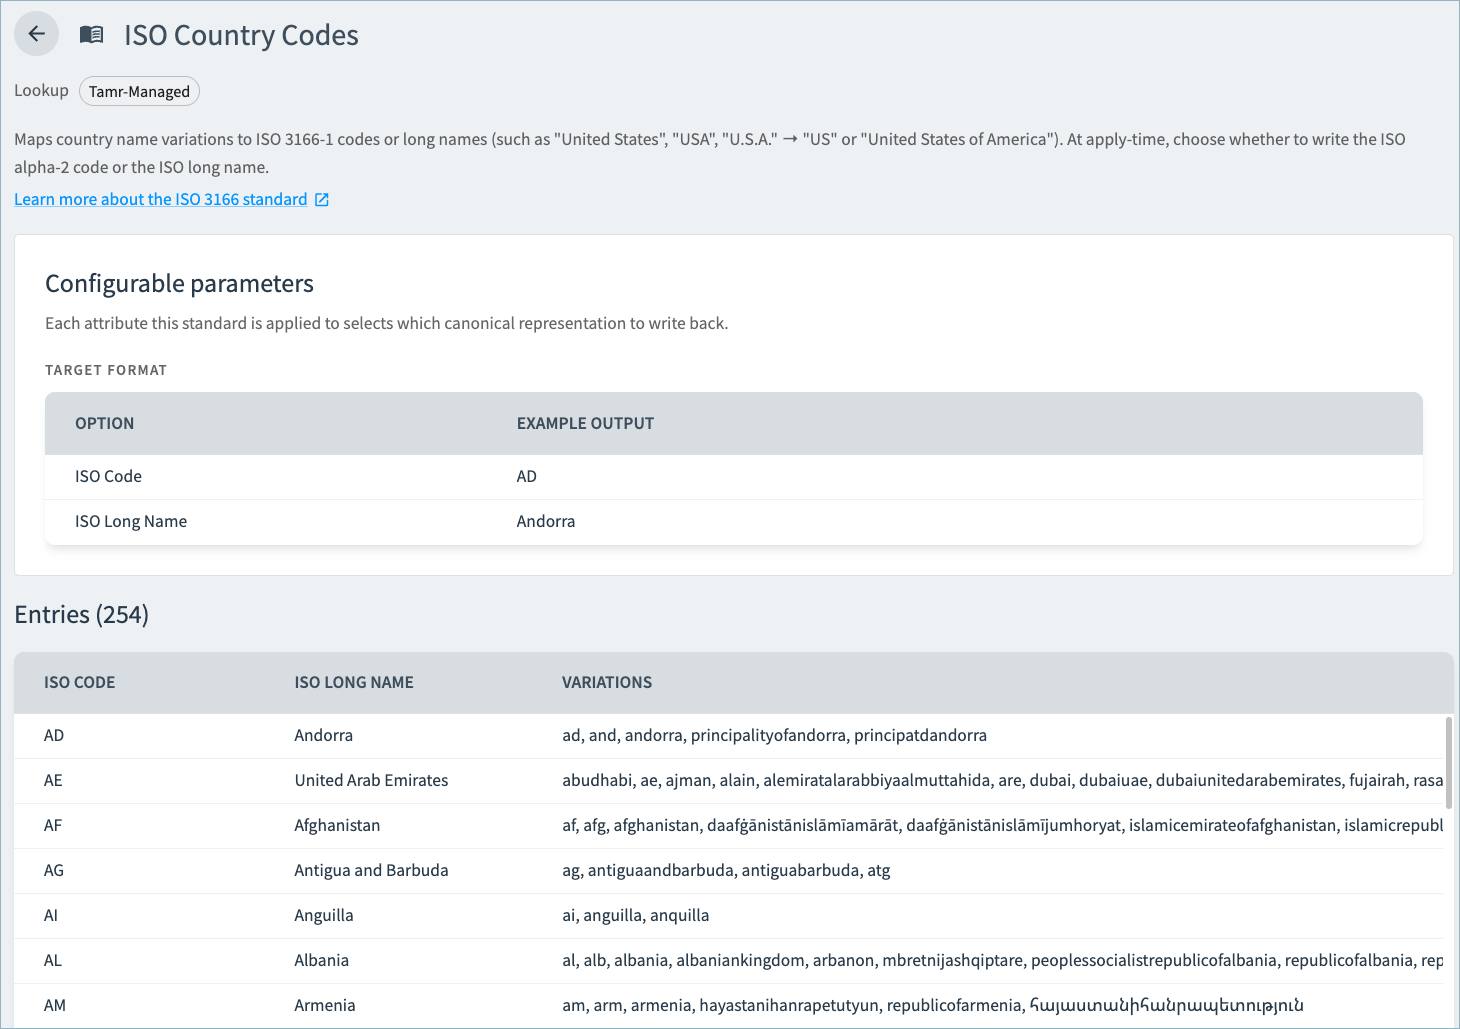
Task: Click the ISO LONG NAME column header
Action: click(354, 682)
